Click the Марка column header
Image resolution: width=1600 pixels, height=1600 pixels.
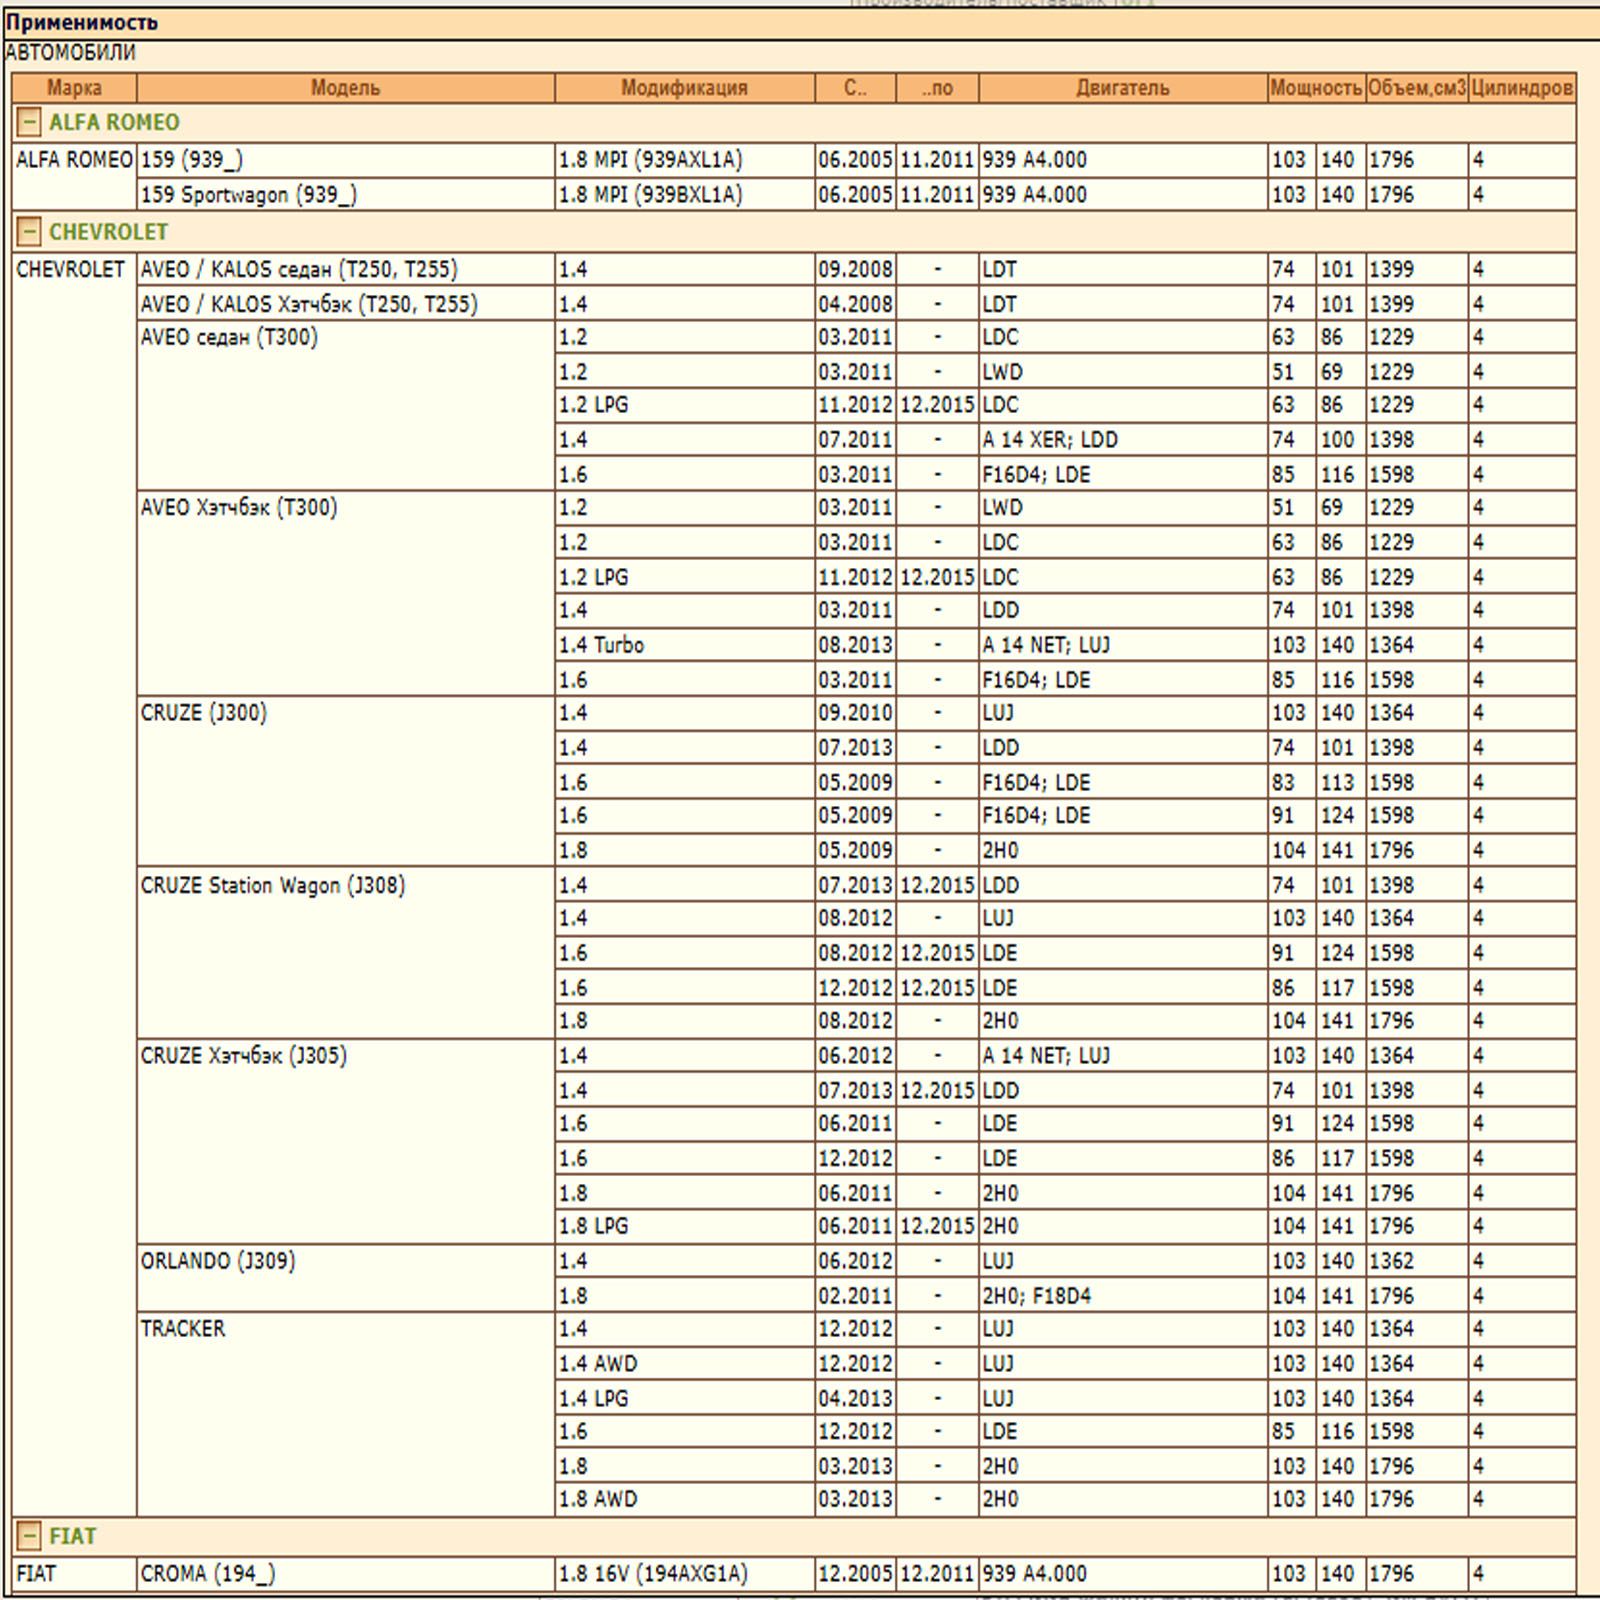click(x=74, y=88)
